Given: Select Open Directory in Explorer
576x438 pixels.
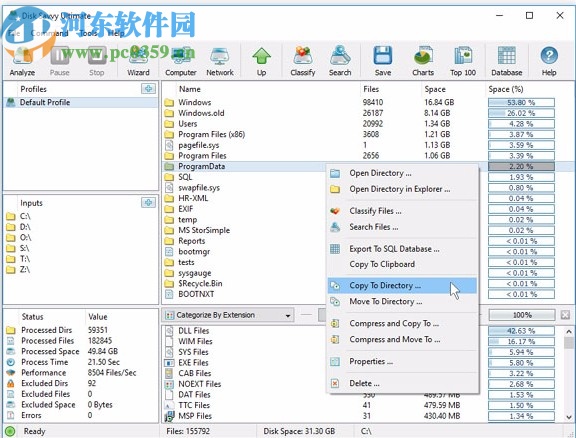Looking at the screenshot, I should (403, 189).
